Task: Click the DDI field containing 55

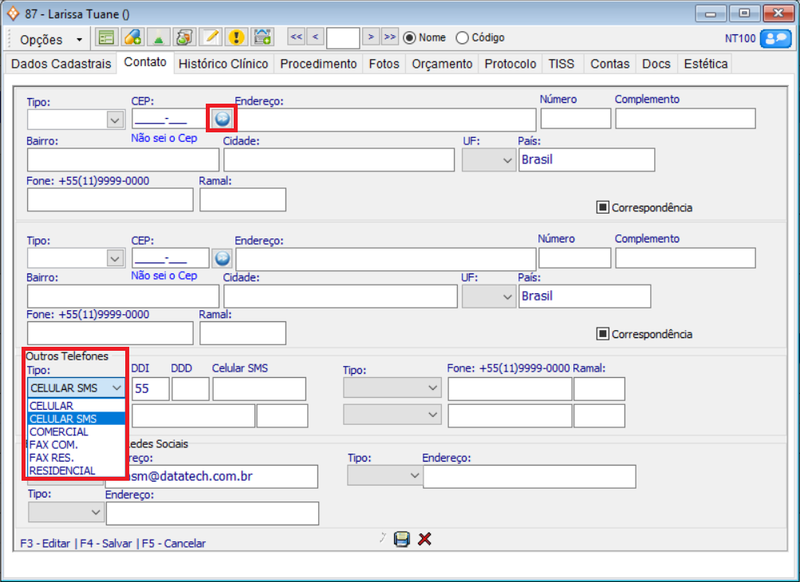Action: click(148, 388)
